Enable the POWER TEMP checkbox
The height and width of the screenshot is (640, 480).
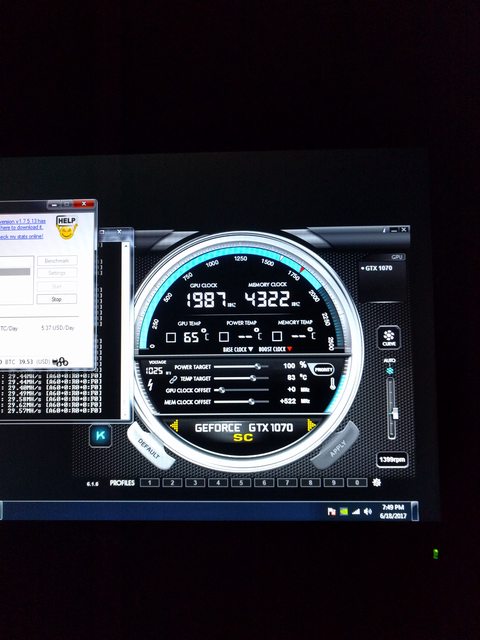coord(223,337)
